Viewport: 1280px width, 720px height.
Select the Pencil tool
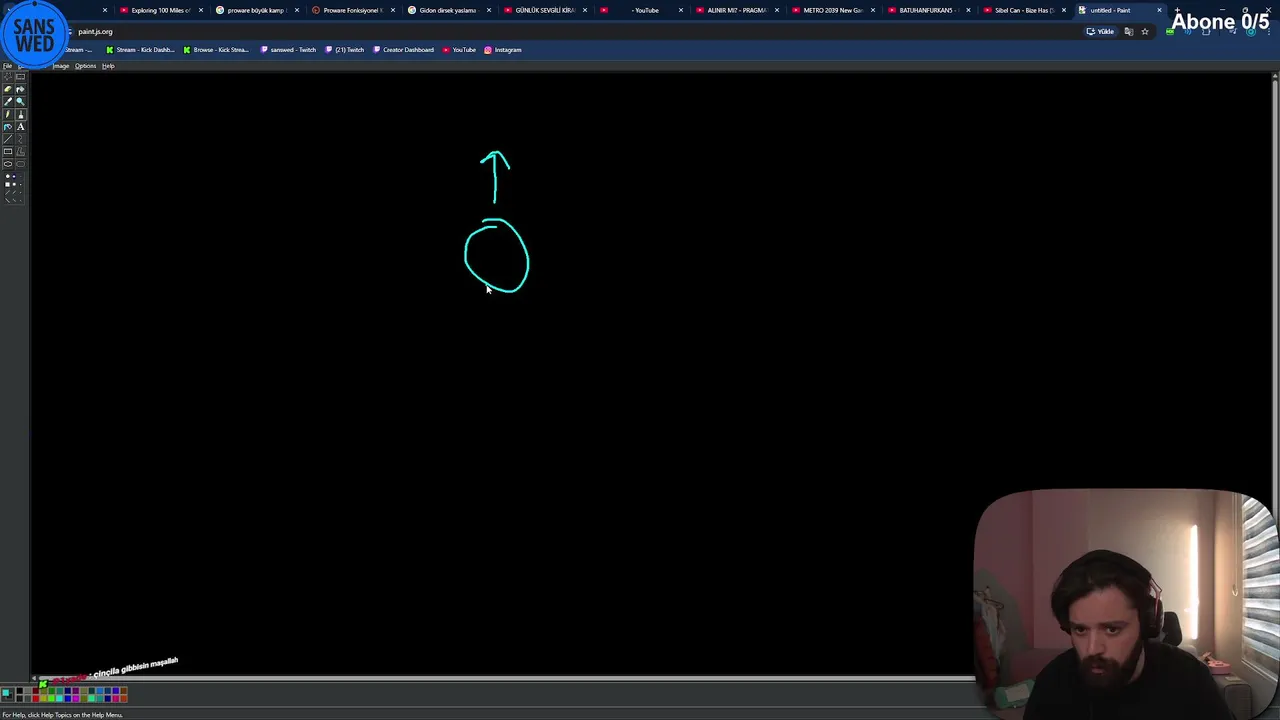(x=8, y=114)
